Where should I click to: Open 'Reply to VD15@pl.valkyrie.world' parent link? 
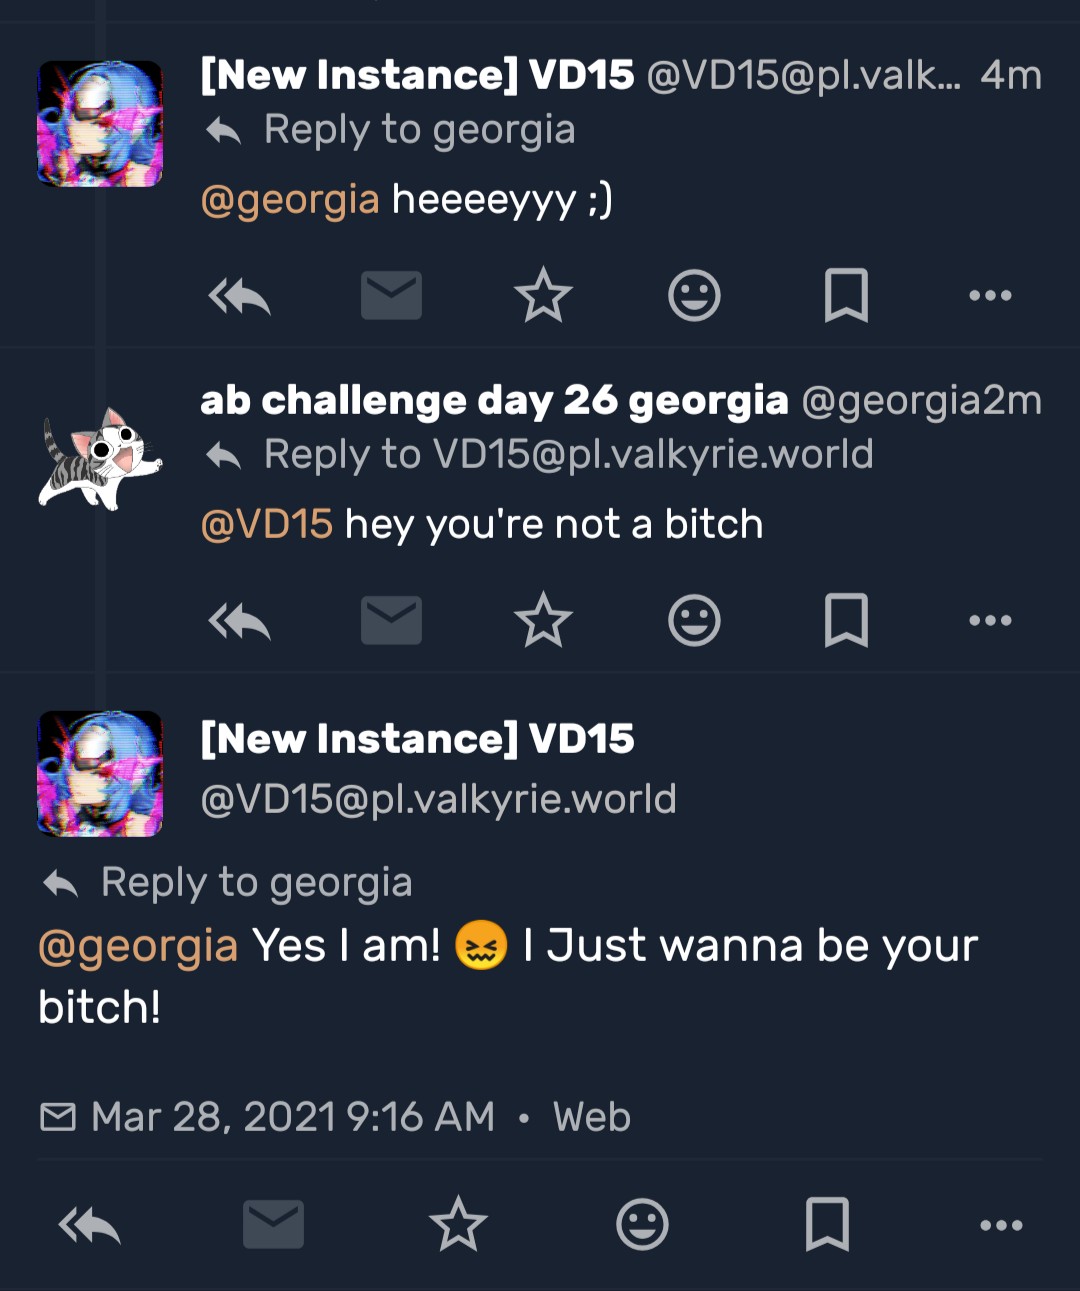(568, 455)
